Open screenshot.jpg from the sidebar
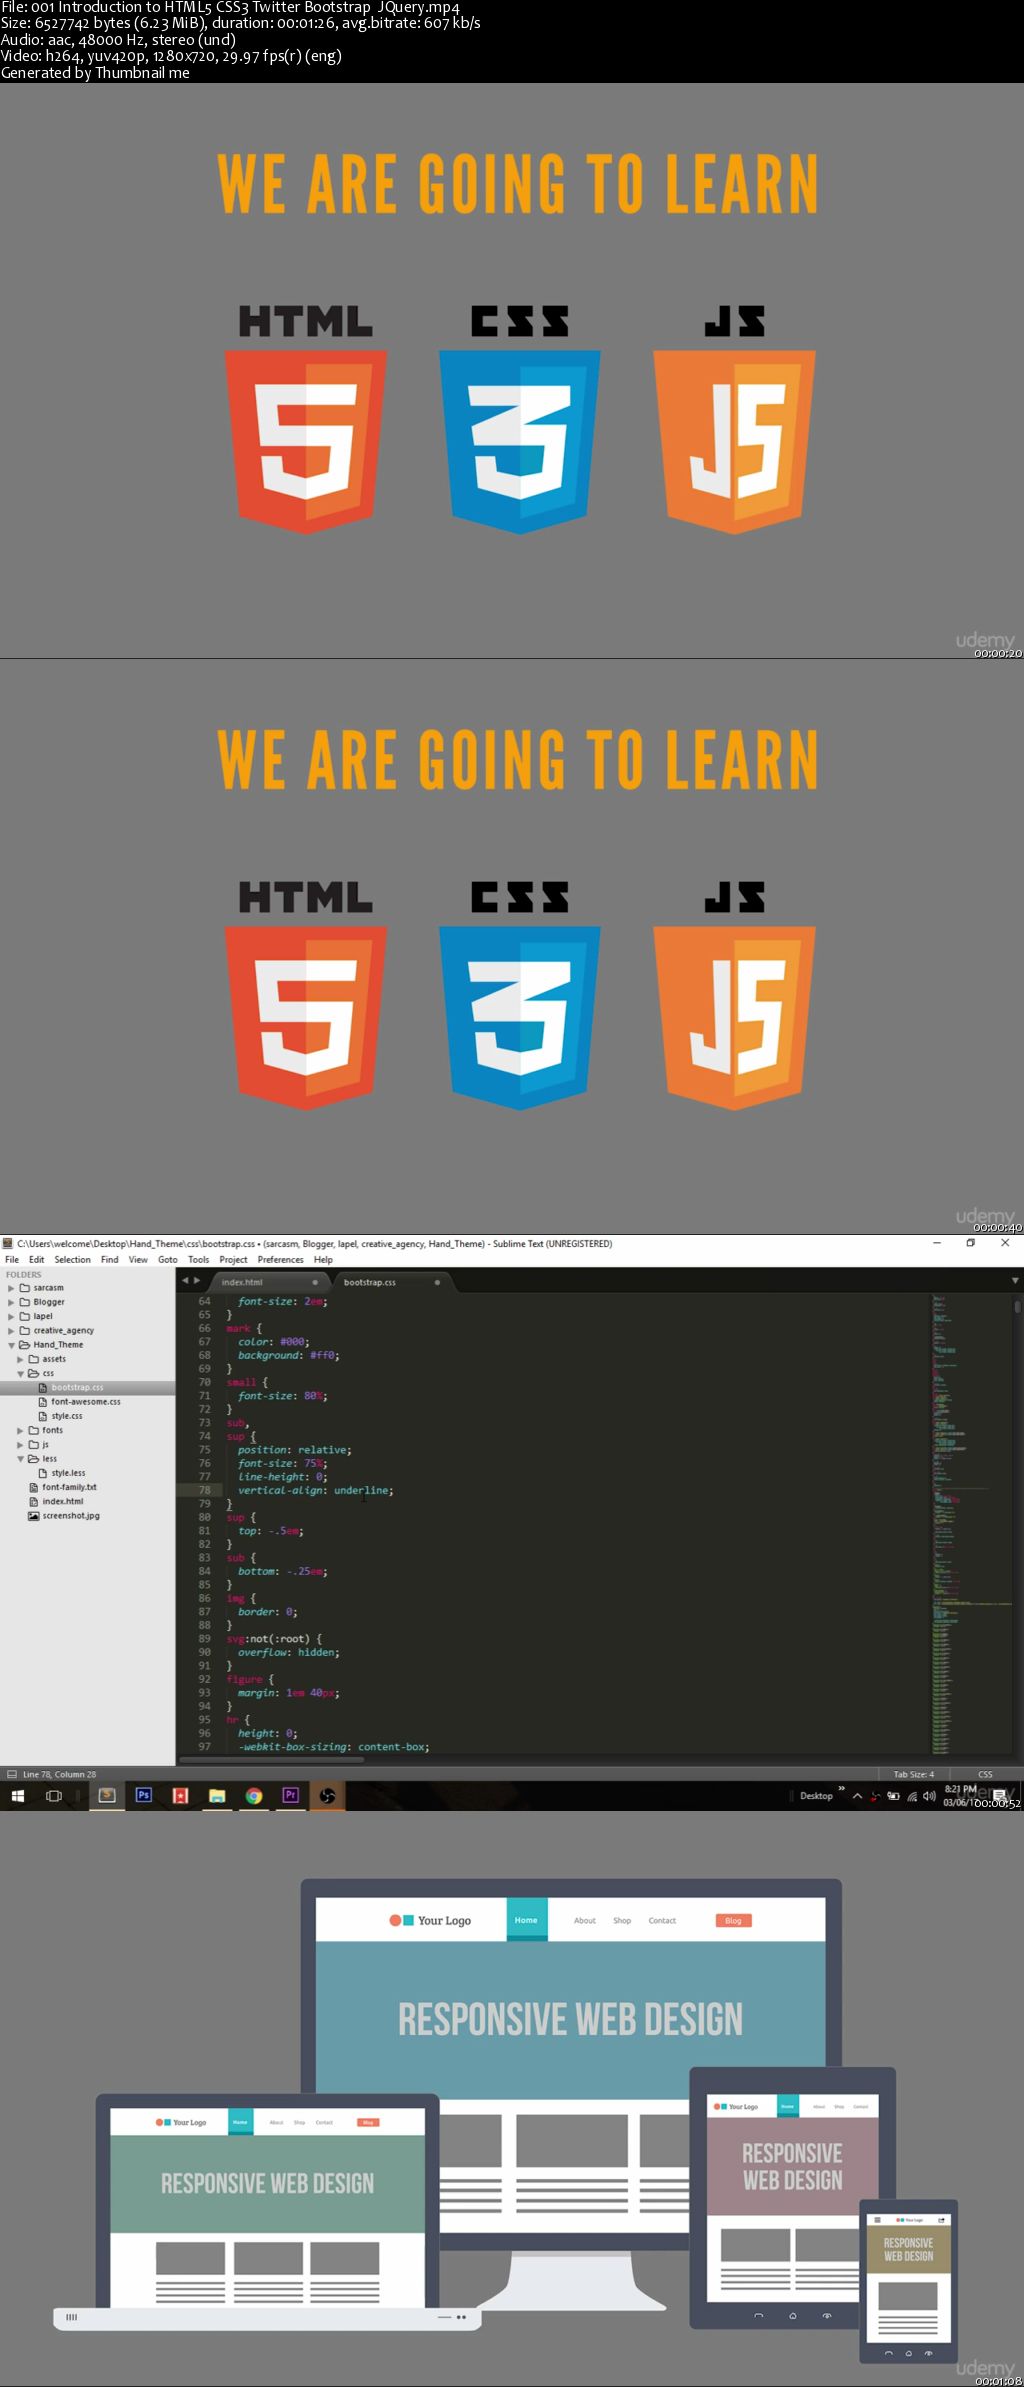This screenshot has height=2387, width=1024. (71, 1516)
